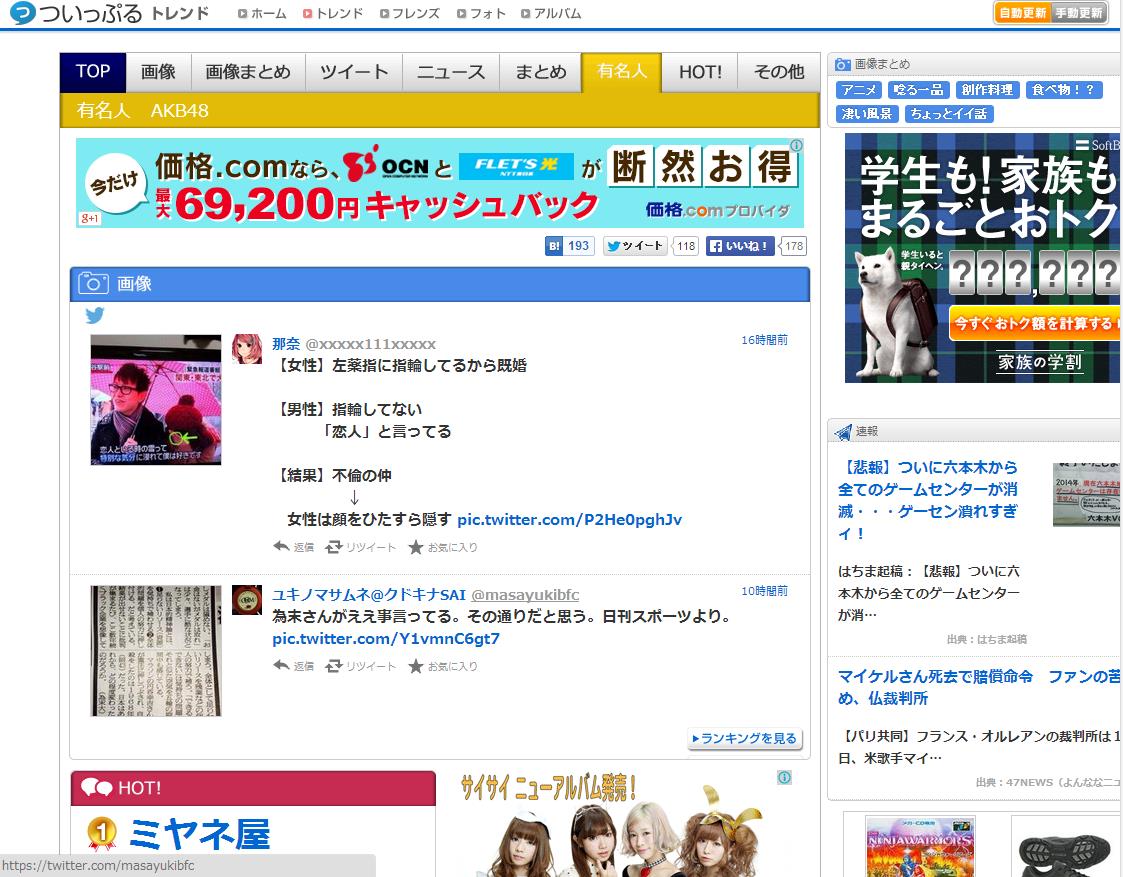Retweet (リツイート) 那奈's tweet
Screen dimensions: 1123x877
tap(360, 547)
